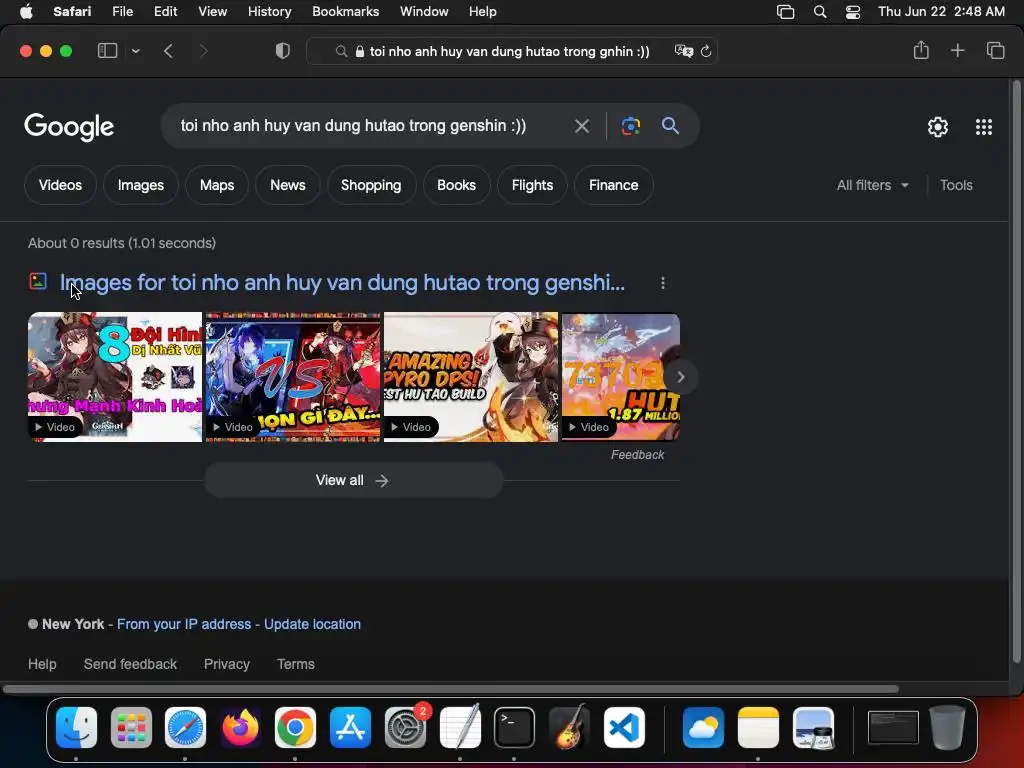Search by image with Google Lens icon
The image size is (1024, 768).
pyautogui.click(x=630, y=126)
